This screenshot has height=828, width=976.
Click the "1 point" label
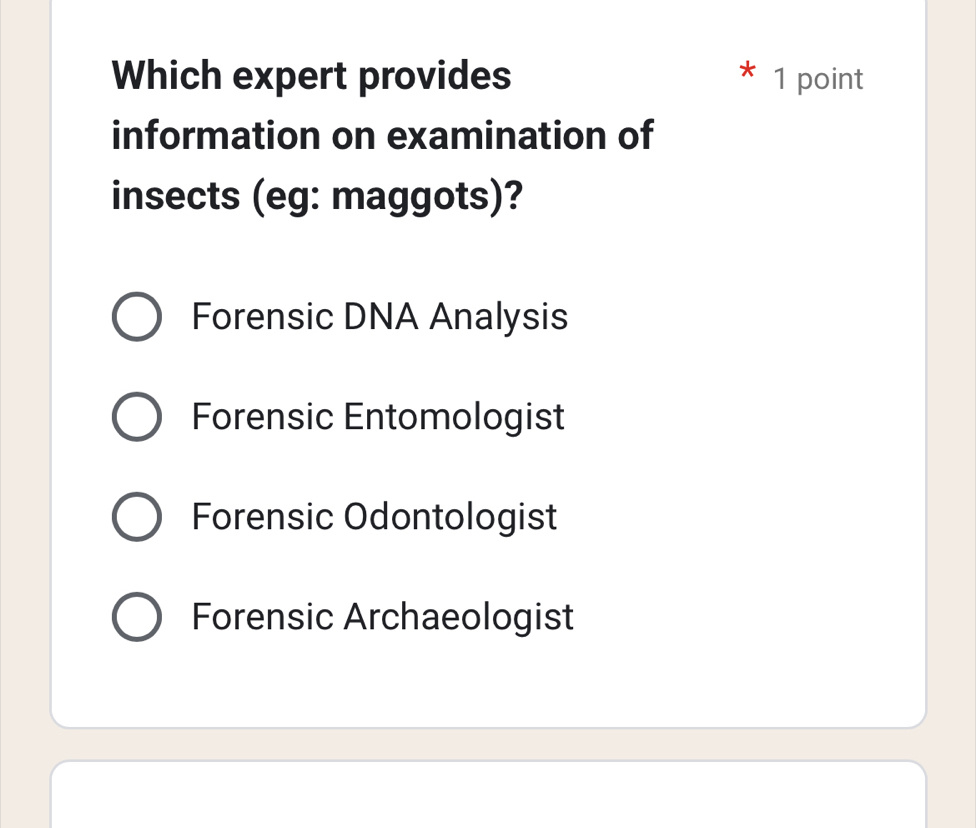pyautogui.click(x=818, y=79)
